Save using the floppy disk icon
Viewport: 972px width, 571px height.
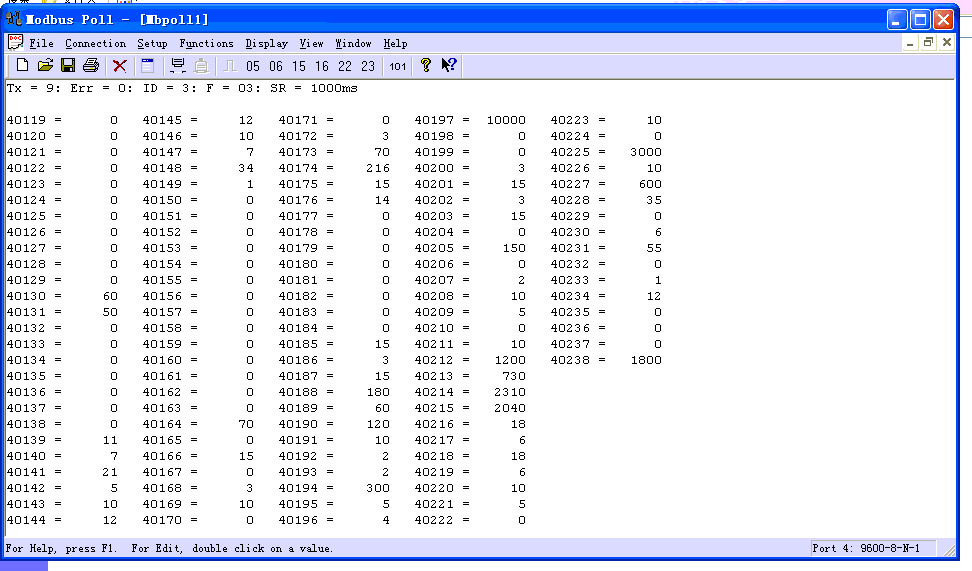point(68,66)
